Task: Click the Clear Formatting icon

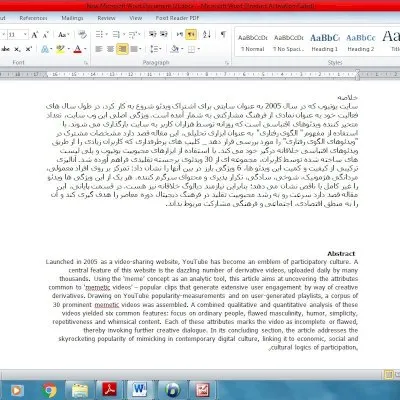Action: (x=82, y=34)
